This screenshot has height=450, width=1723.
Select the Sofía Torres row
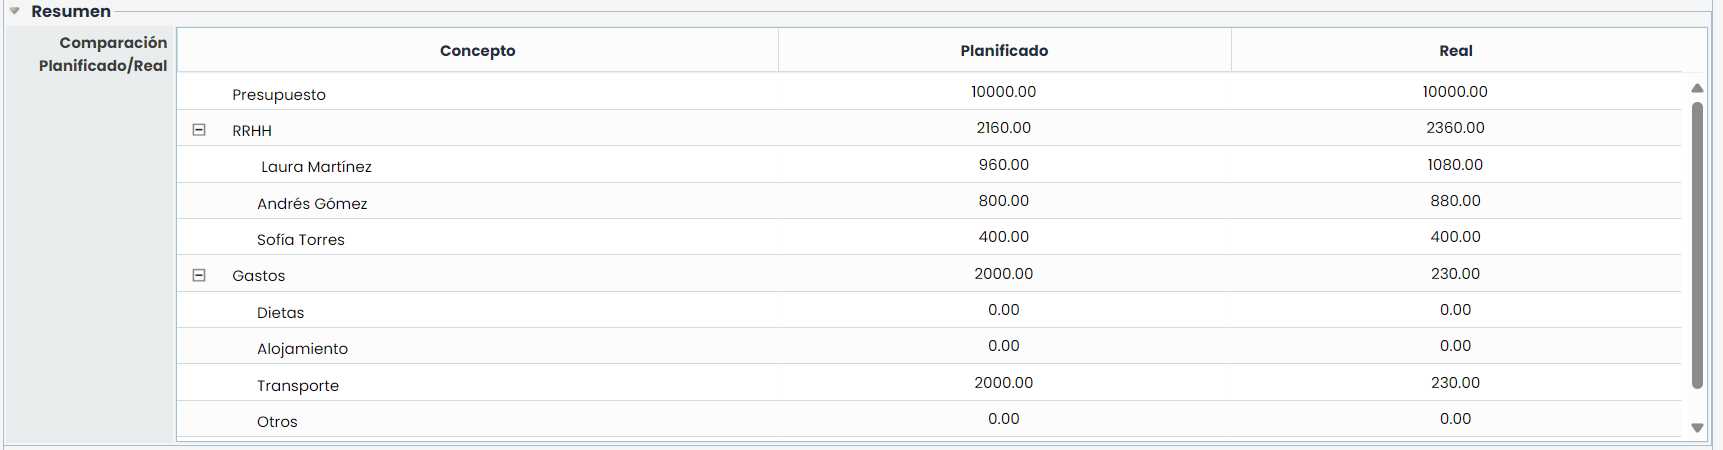coord(301,240)
